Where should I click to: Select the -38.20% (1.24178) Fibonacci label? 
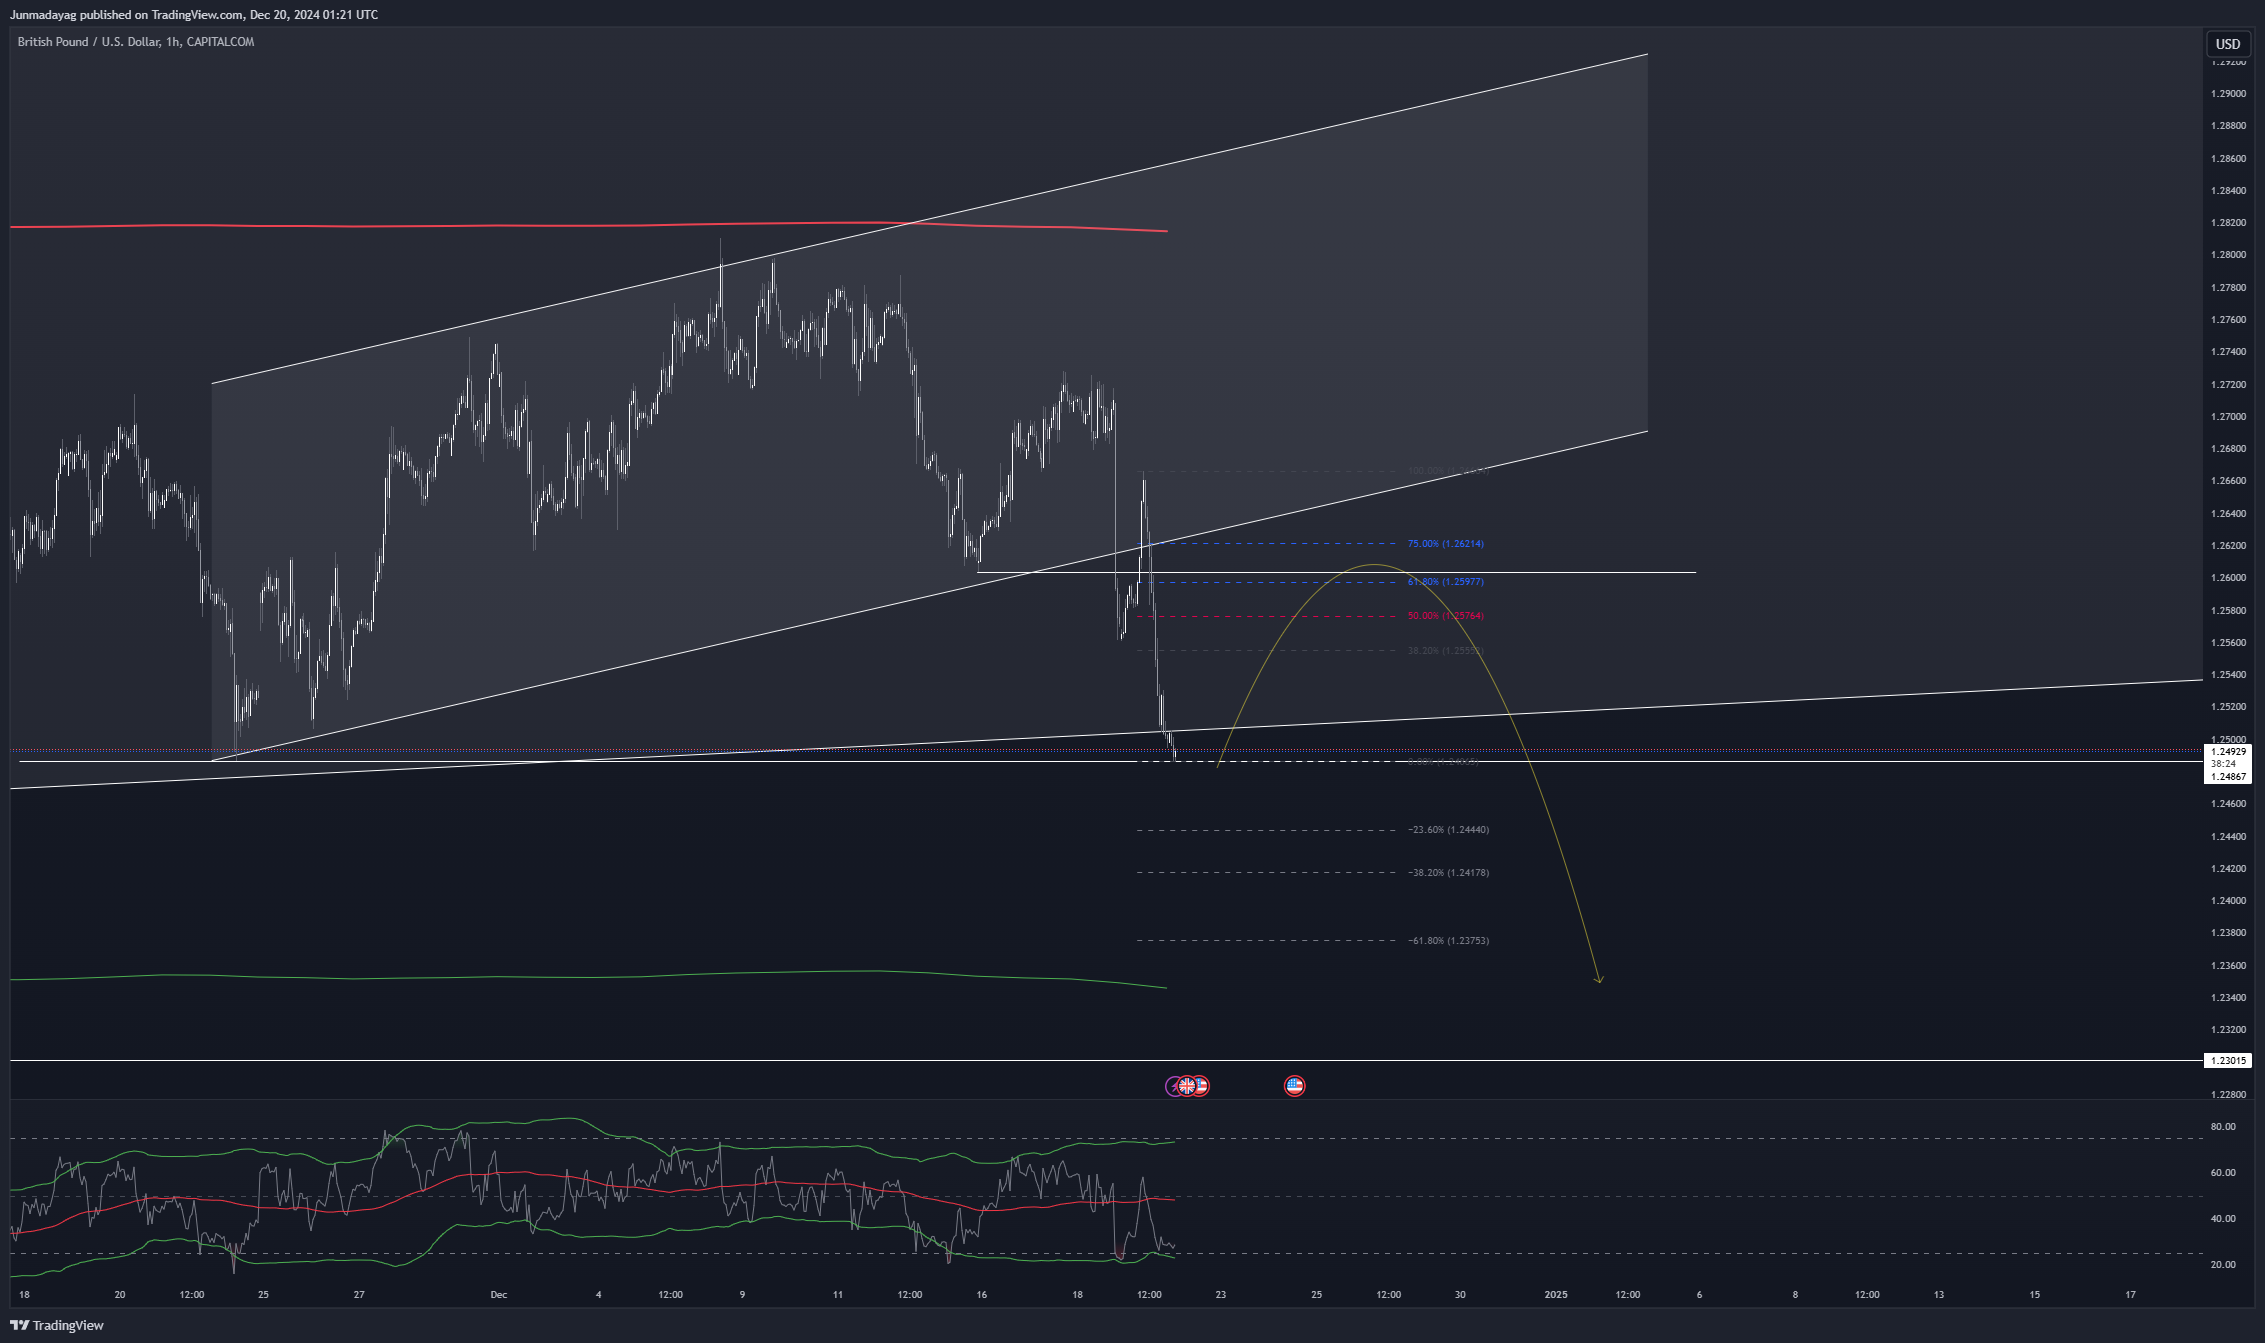[1448, 873]
